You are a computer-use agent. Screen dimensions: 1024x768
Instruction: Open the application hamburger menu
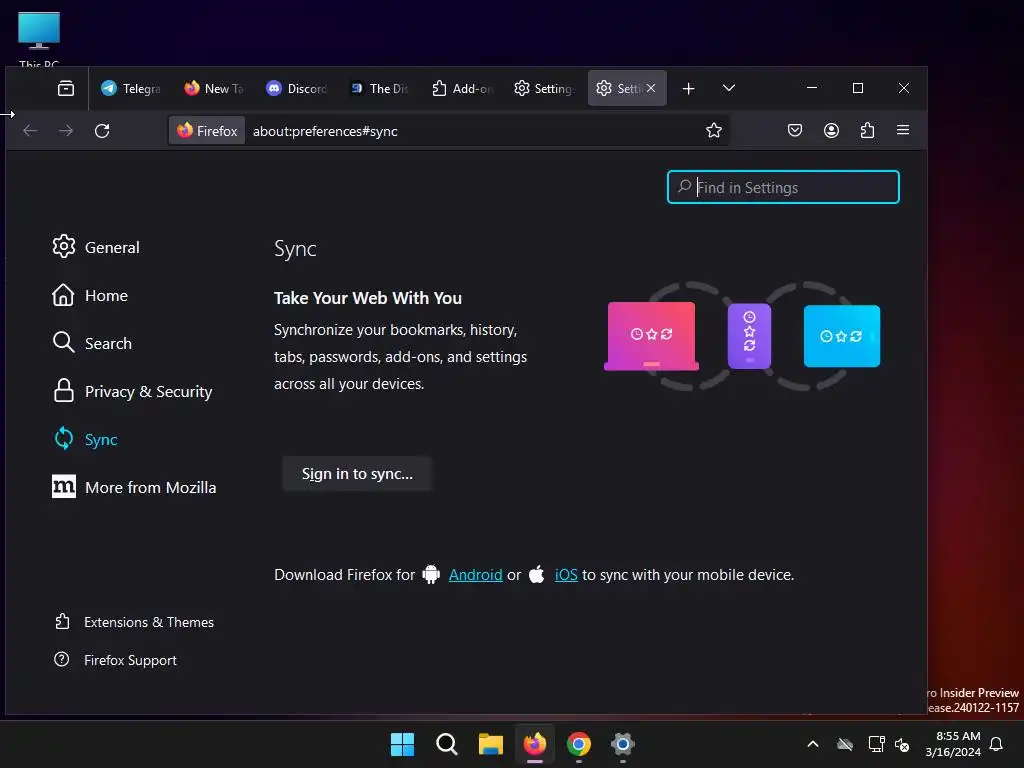(x=903, y=131)
